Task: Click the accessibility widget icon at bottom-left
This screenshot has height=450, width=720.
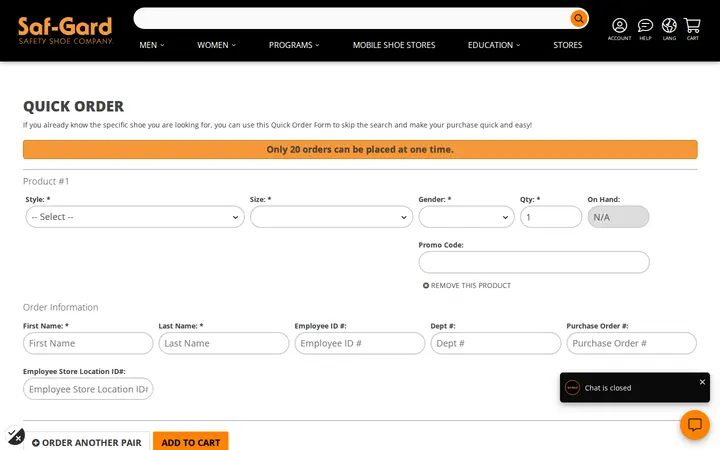Action: point(15,436)
